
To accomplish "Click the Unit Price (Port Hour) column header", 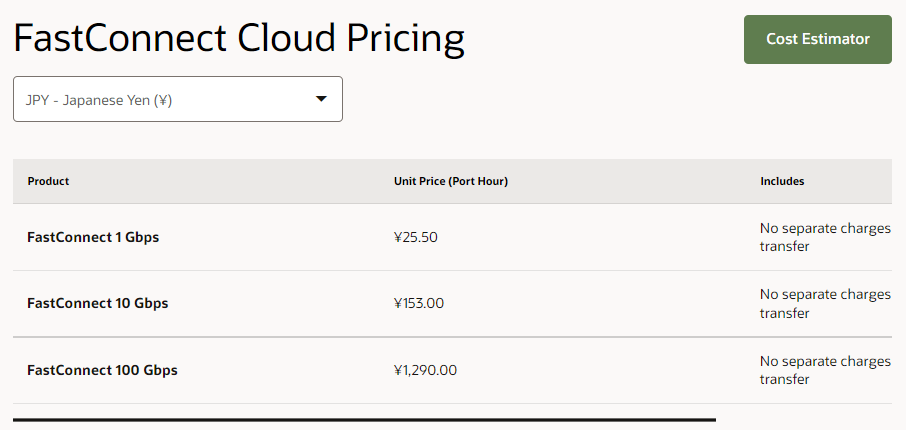I will 451,181.
